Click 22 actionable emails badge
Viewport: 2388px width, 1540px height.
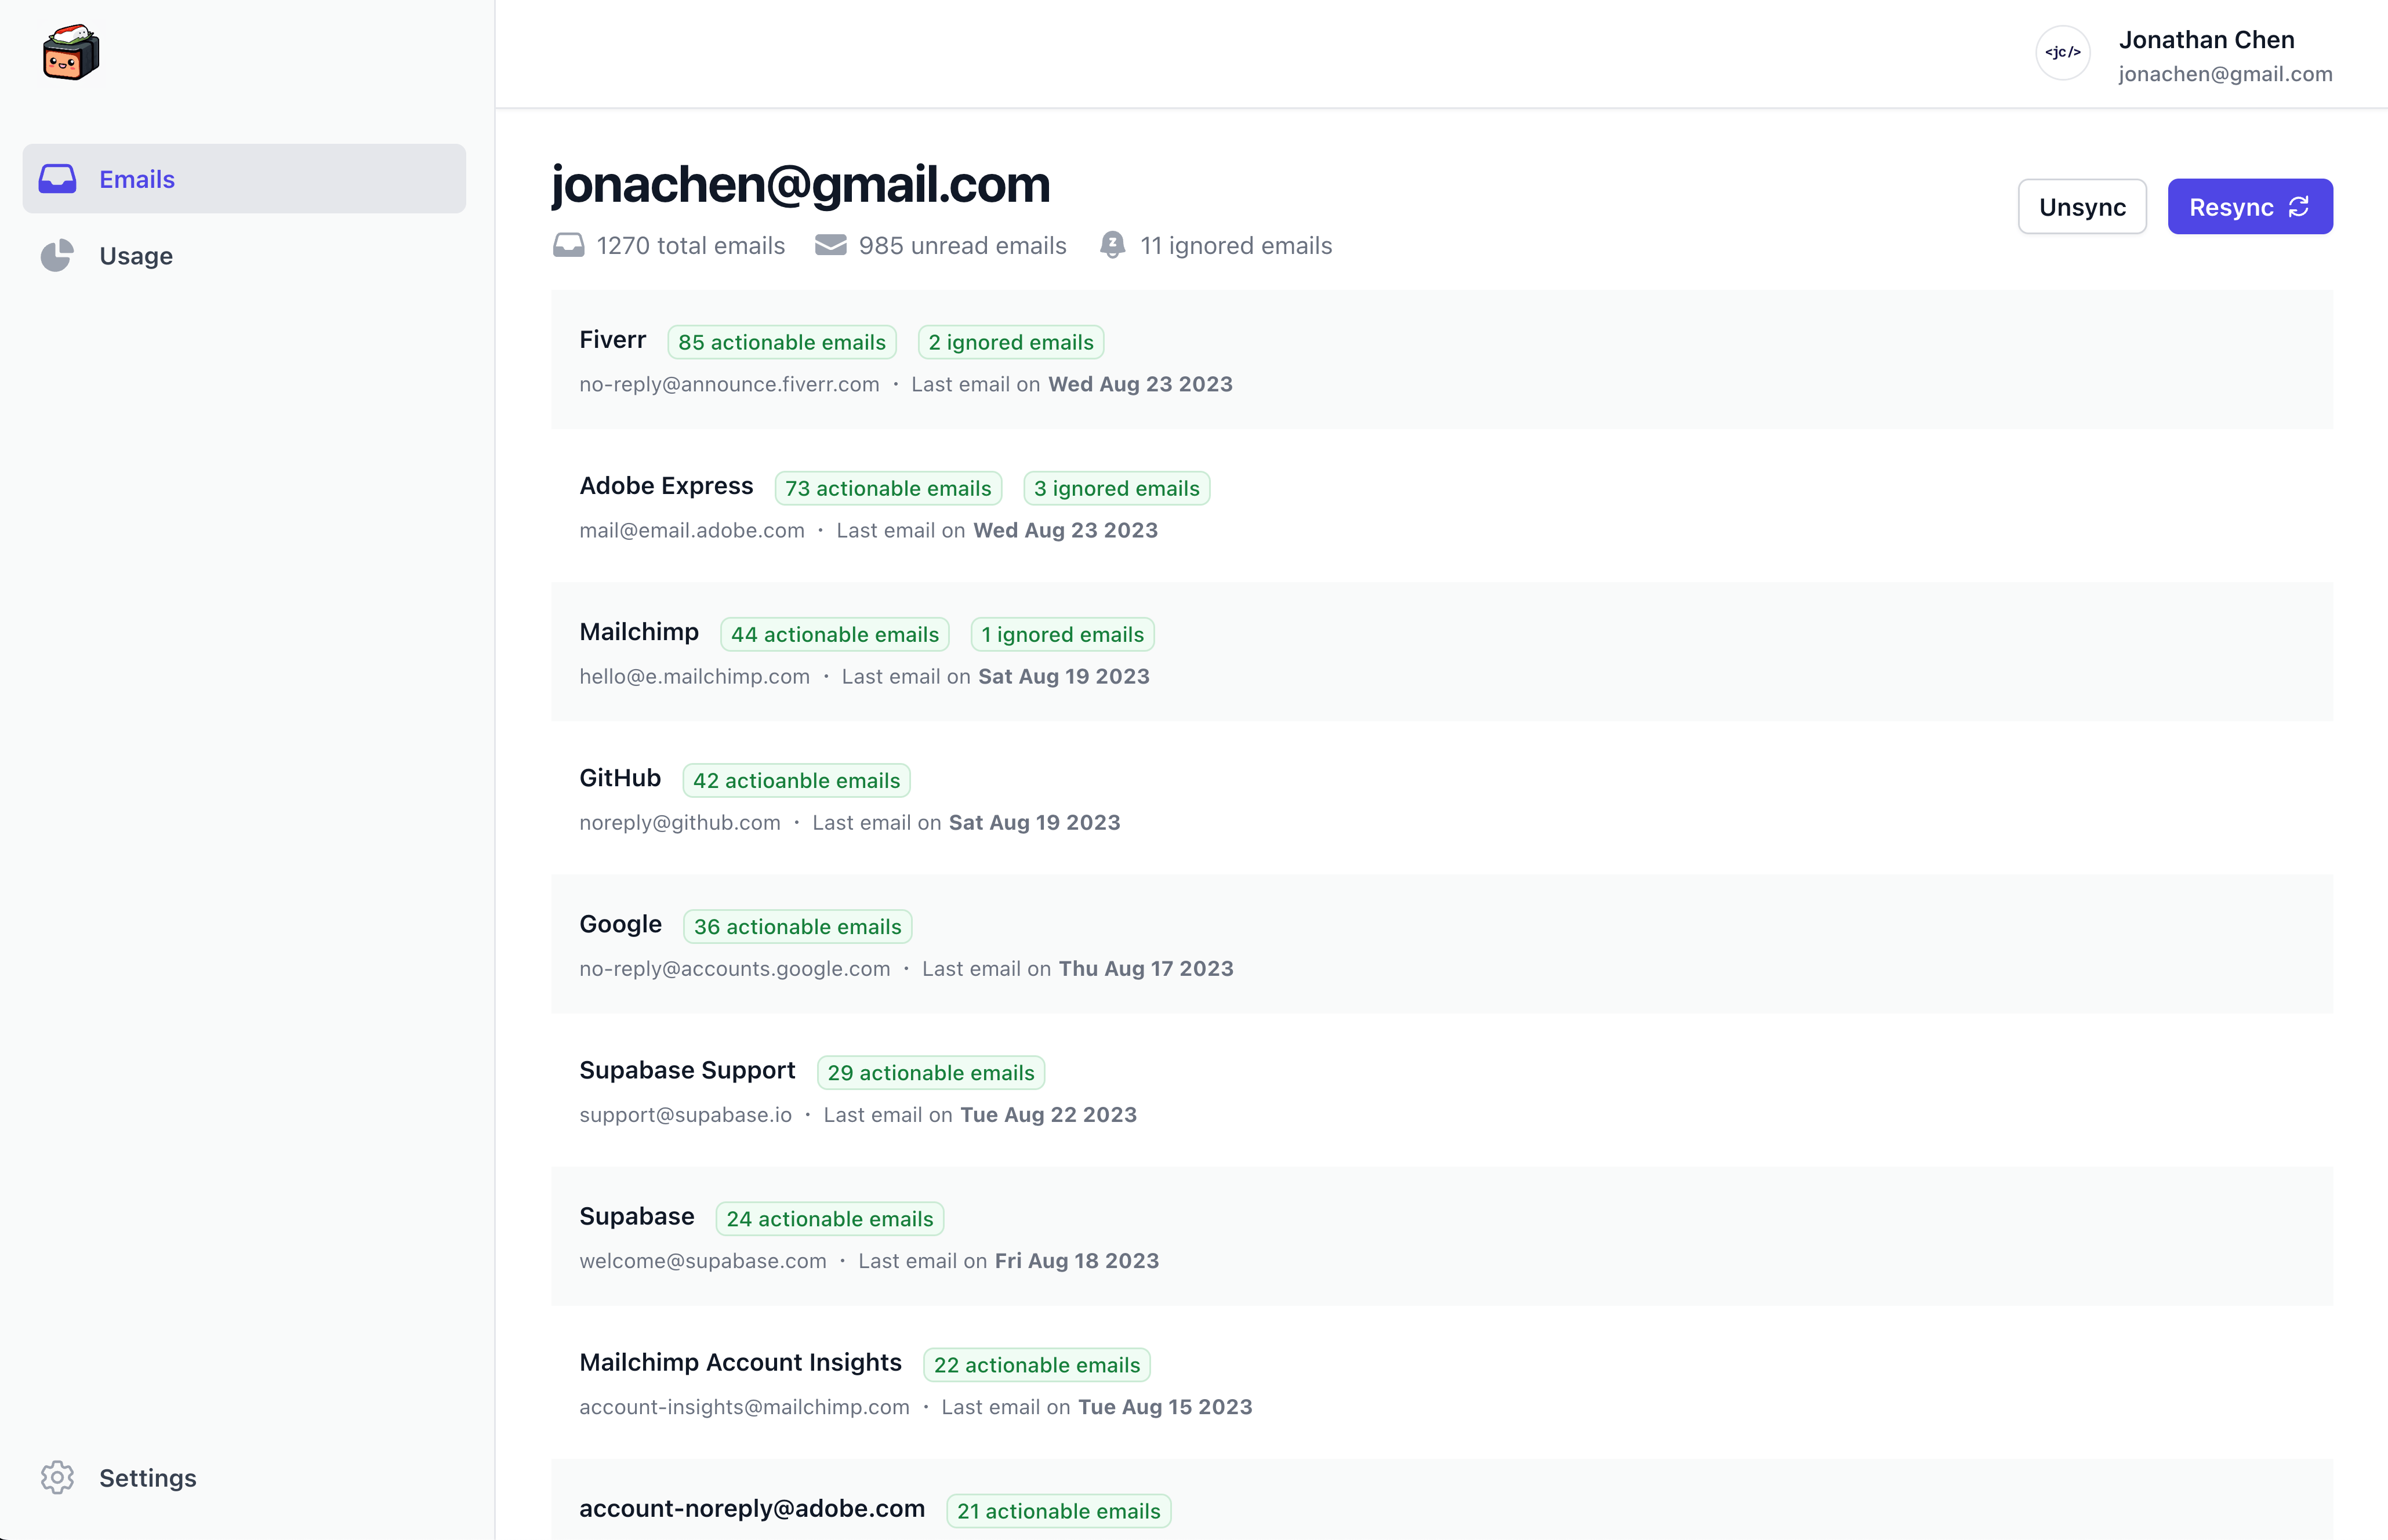(1037, 1364)
